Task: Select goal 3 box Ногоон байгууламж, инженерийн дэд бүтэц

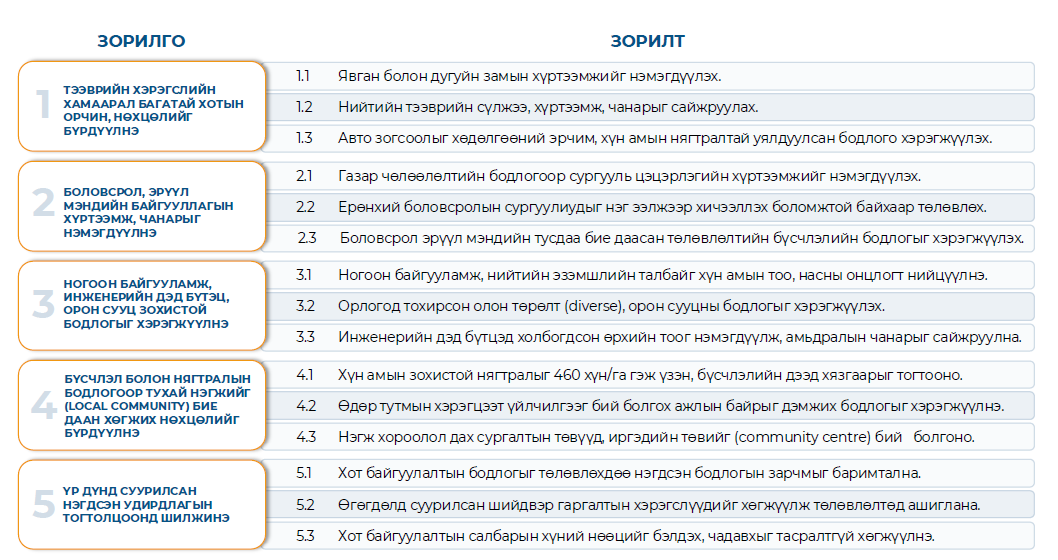Action: [x=142, y=305]
